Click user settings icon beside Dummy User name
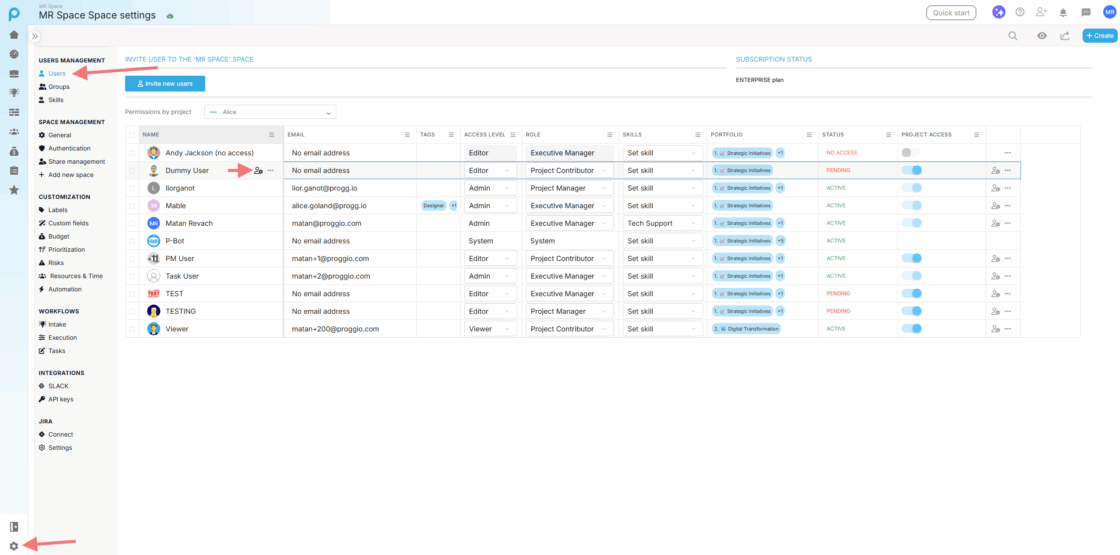1120x555 pixels. pyautogui.click(x=258, y=171)
